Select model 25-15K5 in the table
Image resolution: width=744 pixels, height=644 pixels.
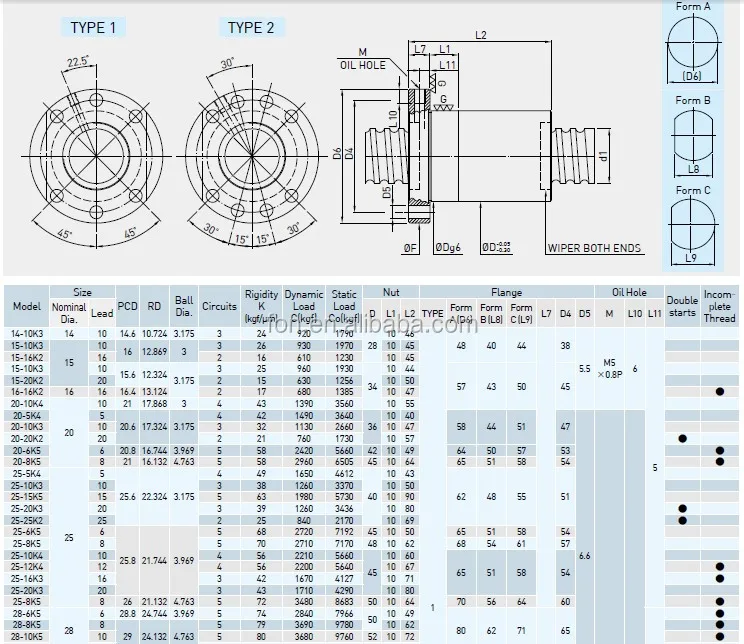click(27, 496)
